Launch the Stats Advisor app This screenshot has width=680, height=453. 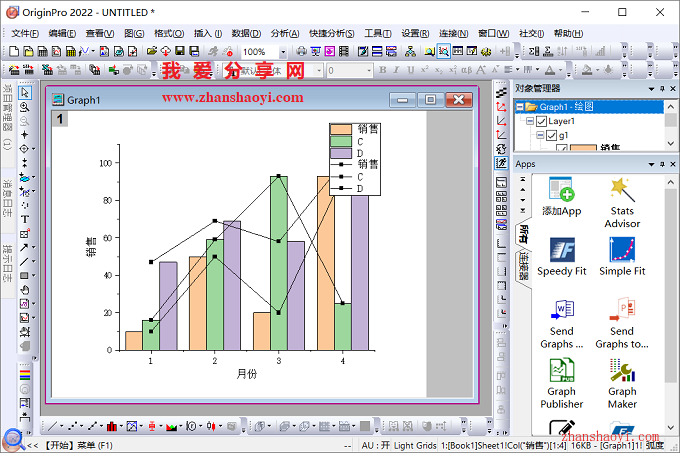point(622,203)
